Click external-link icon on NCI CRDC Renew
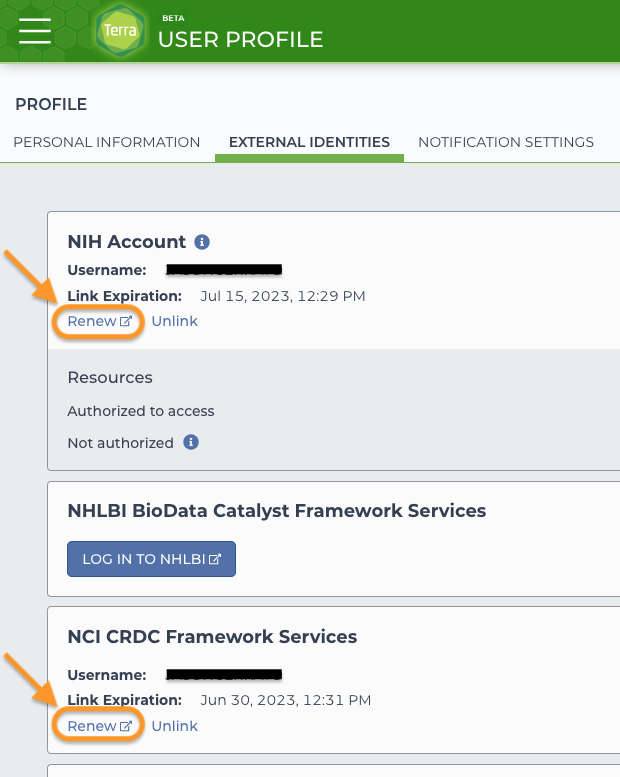The width and height of the screenshot is (620, 777). point(126,726)
